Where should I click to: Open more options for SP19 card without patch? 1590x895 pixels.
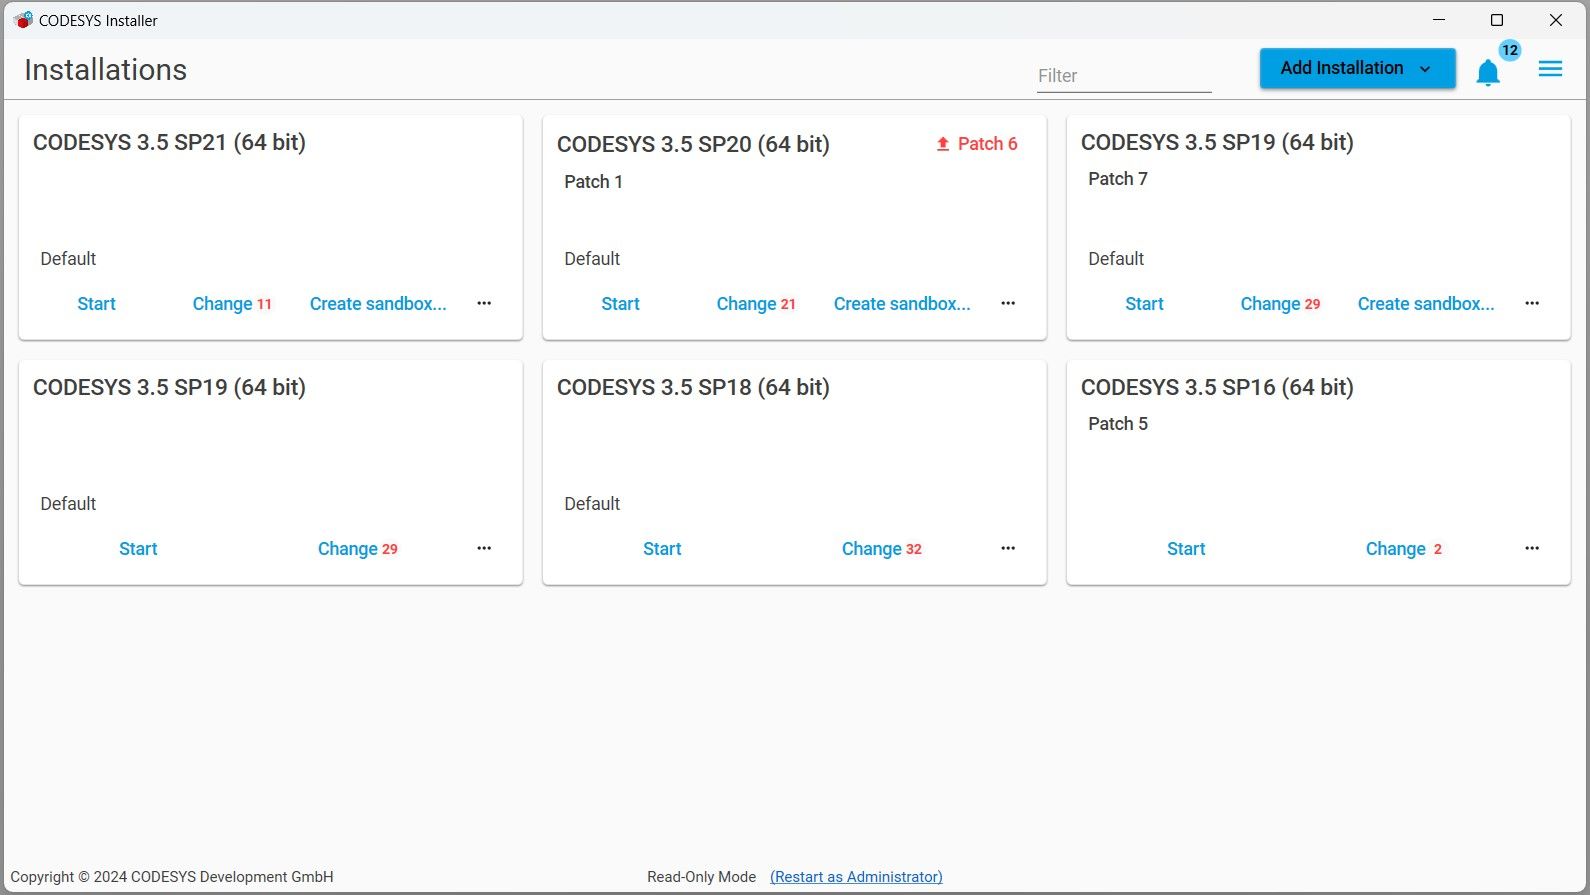click(484, 548)
